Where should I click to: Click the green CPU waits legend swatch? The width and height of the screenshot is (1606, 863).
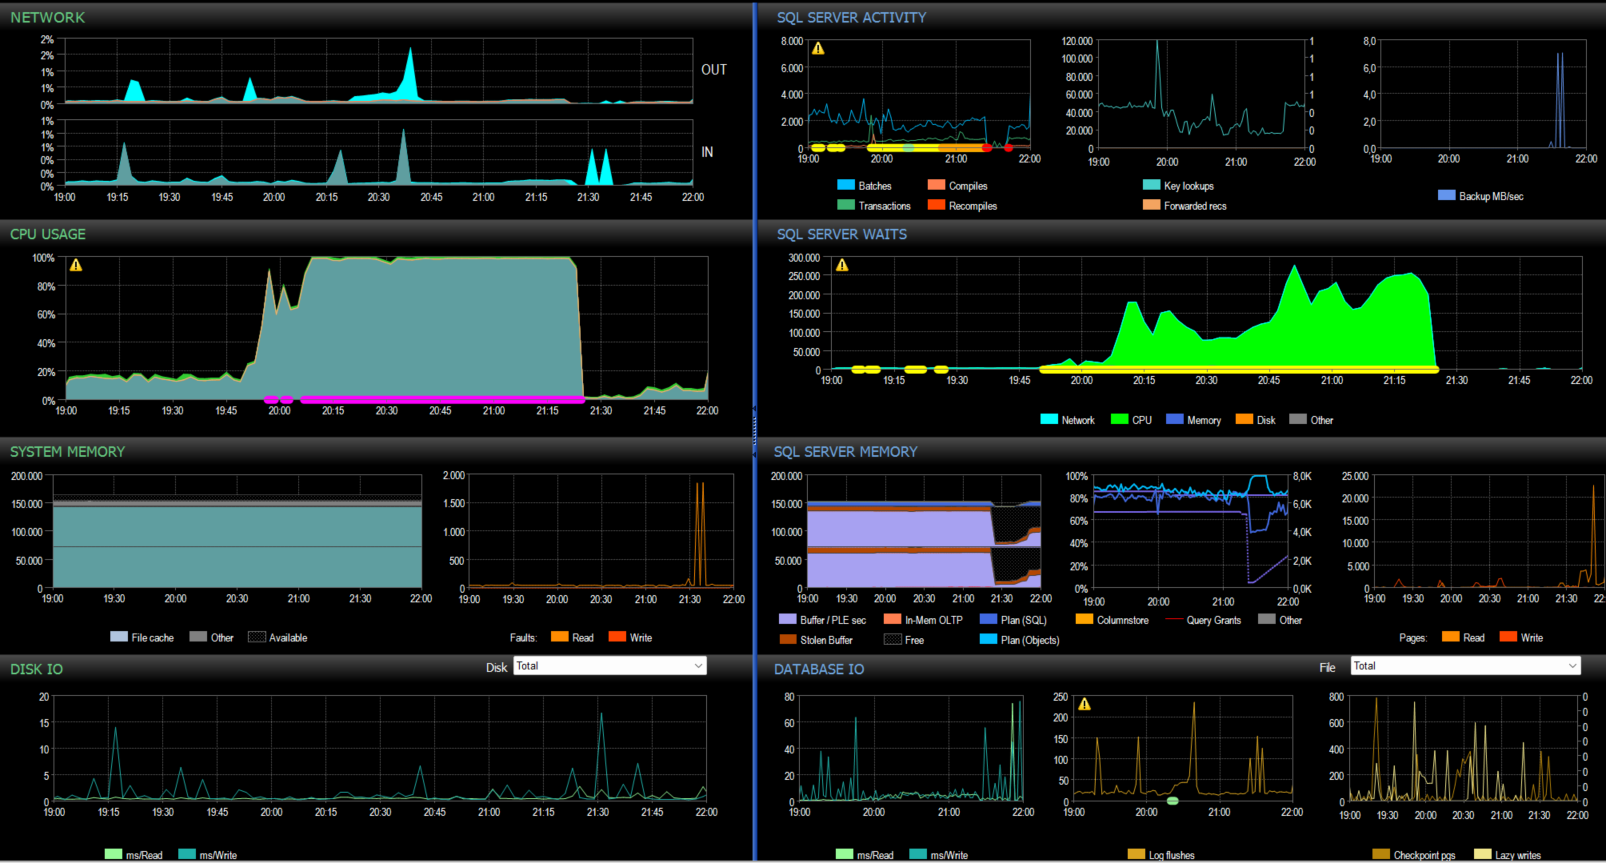coord(1119,419)
